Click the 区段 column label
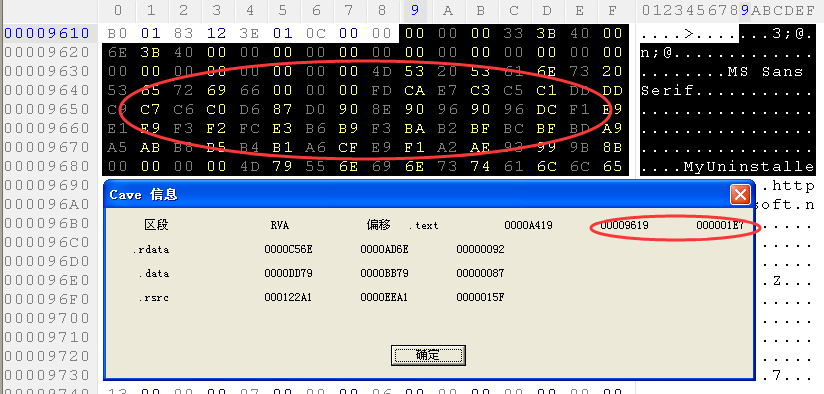 pos(156,225)
